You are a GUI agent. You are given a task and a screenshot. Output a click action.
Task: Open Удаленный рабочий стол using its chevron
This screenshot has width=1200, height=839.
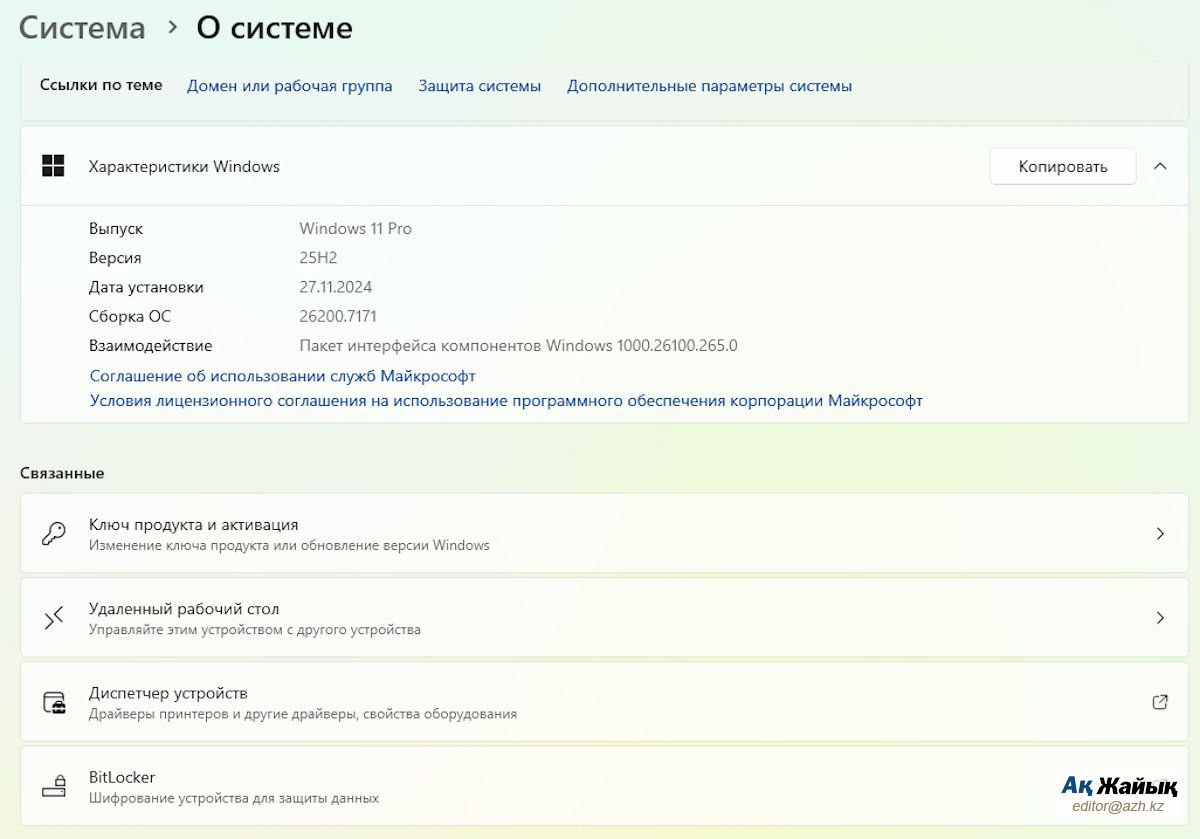(x=1160, y=617)
